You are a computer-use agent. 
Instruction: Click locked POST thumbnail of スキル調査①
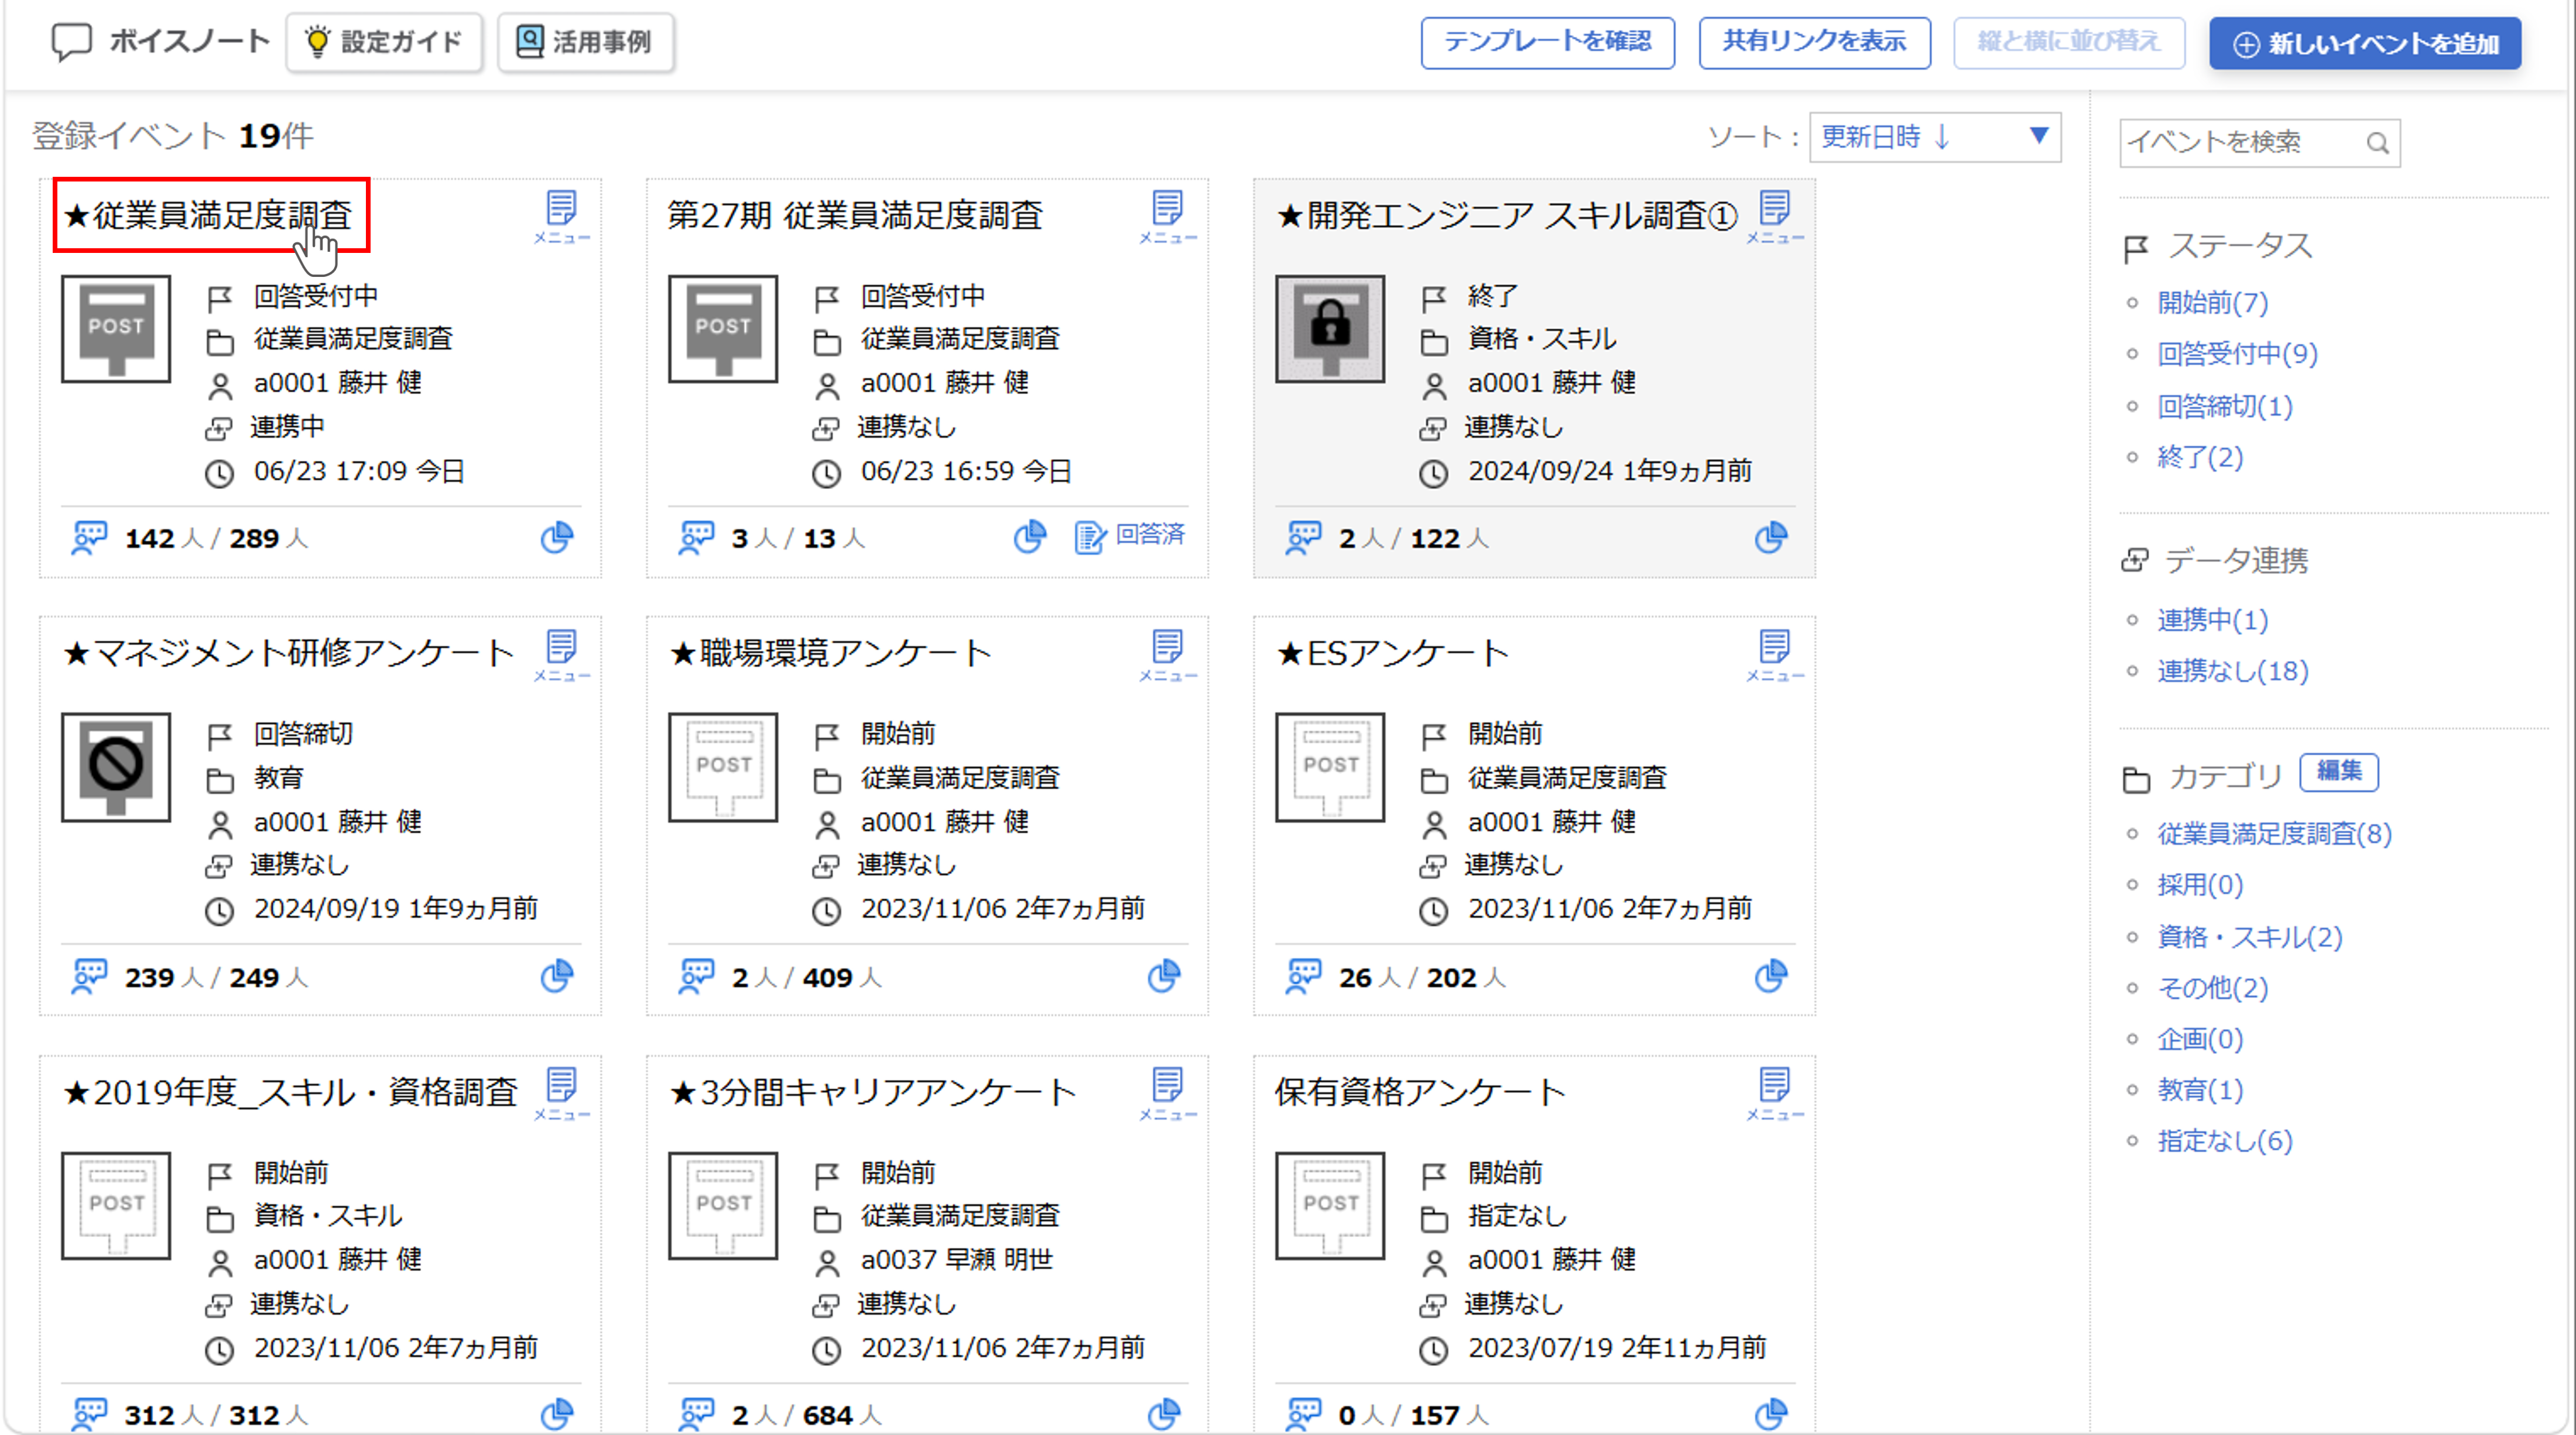click(x=1330, y=329)
